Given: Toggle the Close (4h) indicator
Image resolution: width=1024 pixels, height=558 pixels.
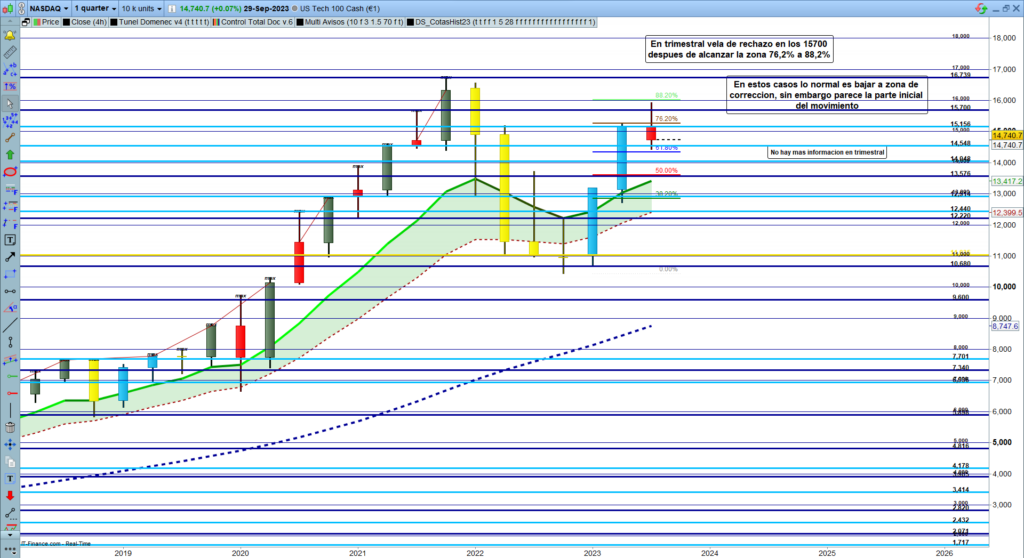Looking at the screenshot, I should click(x=86, y=21).
